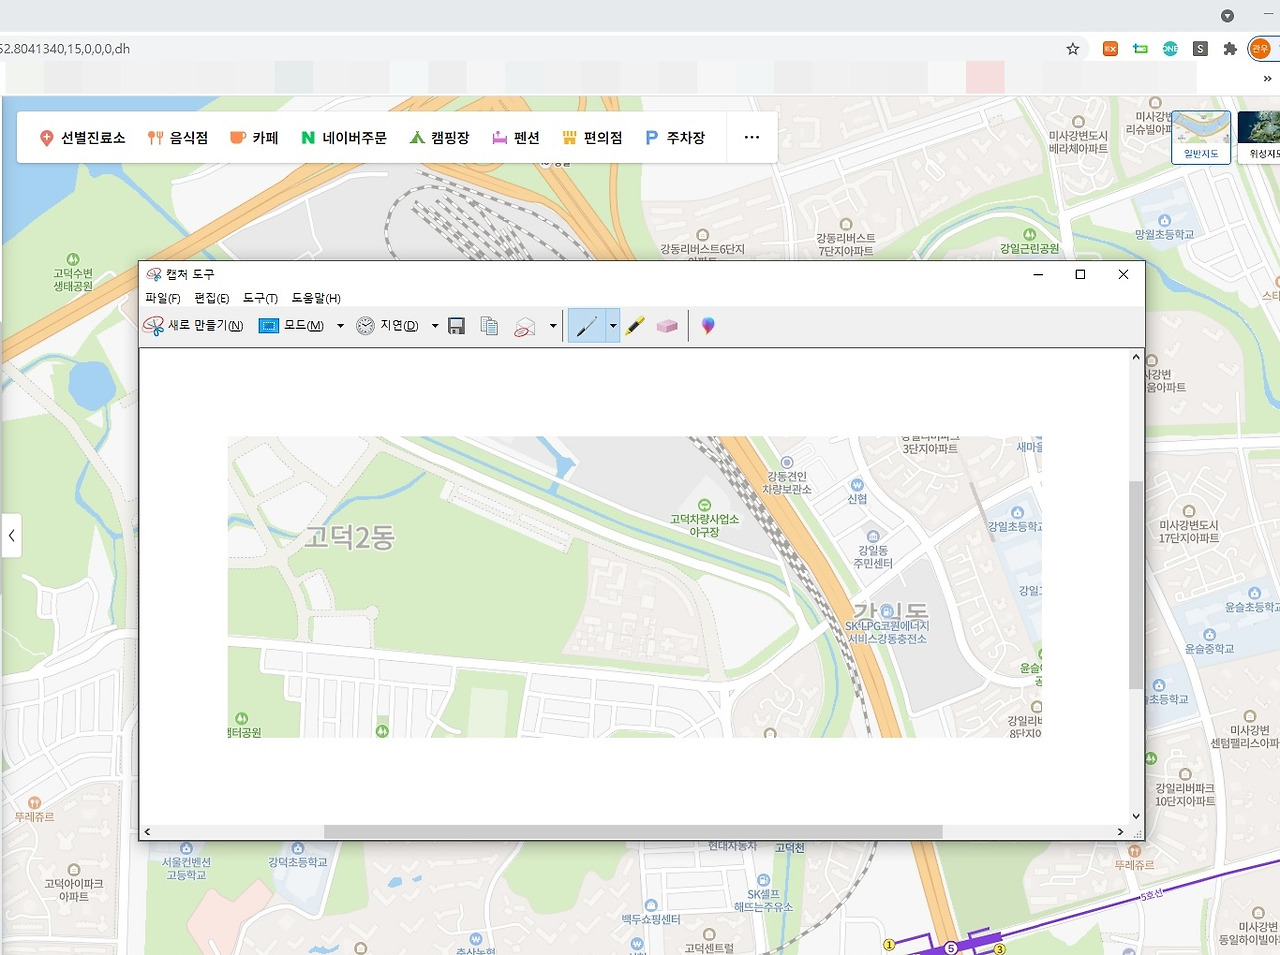This screenshot has width=1280, height=955.
Task: Send the snip via email icon
Action: (x=525, y=326)
